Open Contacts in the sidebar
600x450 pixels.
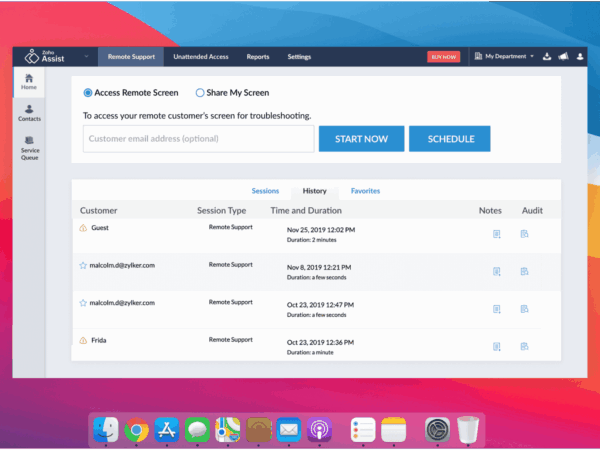pyautogui.click(x=29, y=113)
